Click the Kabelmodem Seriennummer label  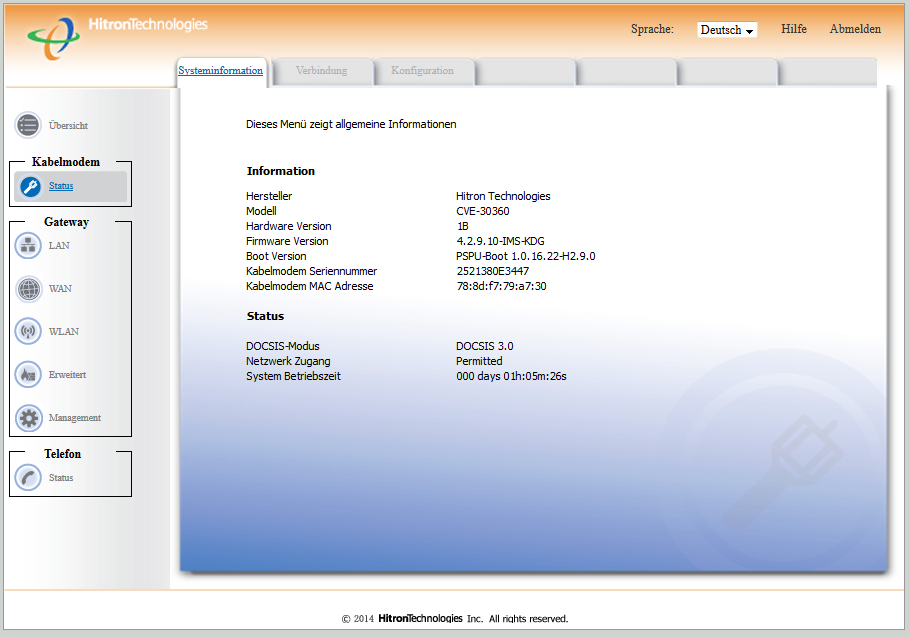[x=312, y=272]
